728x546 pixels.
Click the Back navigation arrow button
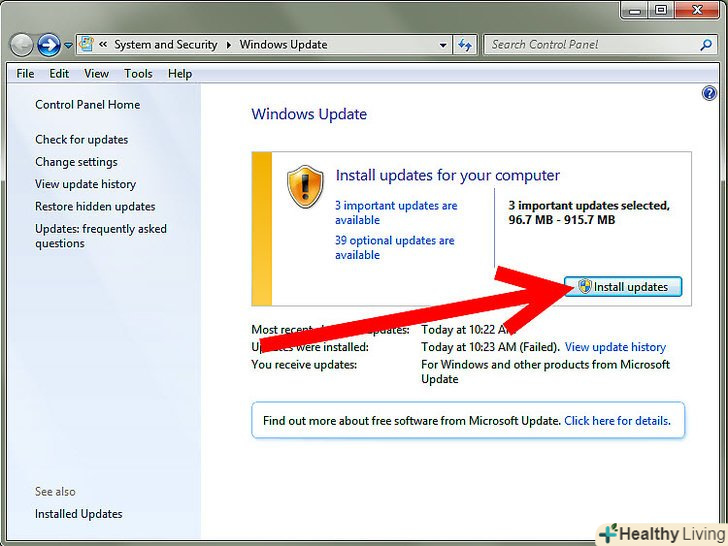click(x=21, y=45)
